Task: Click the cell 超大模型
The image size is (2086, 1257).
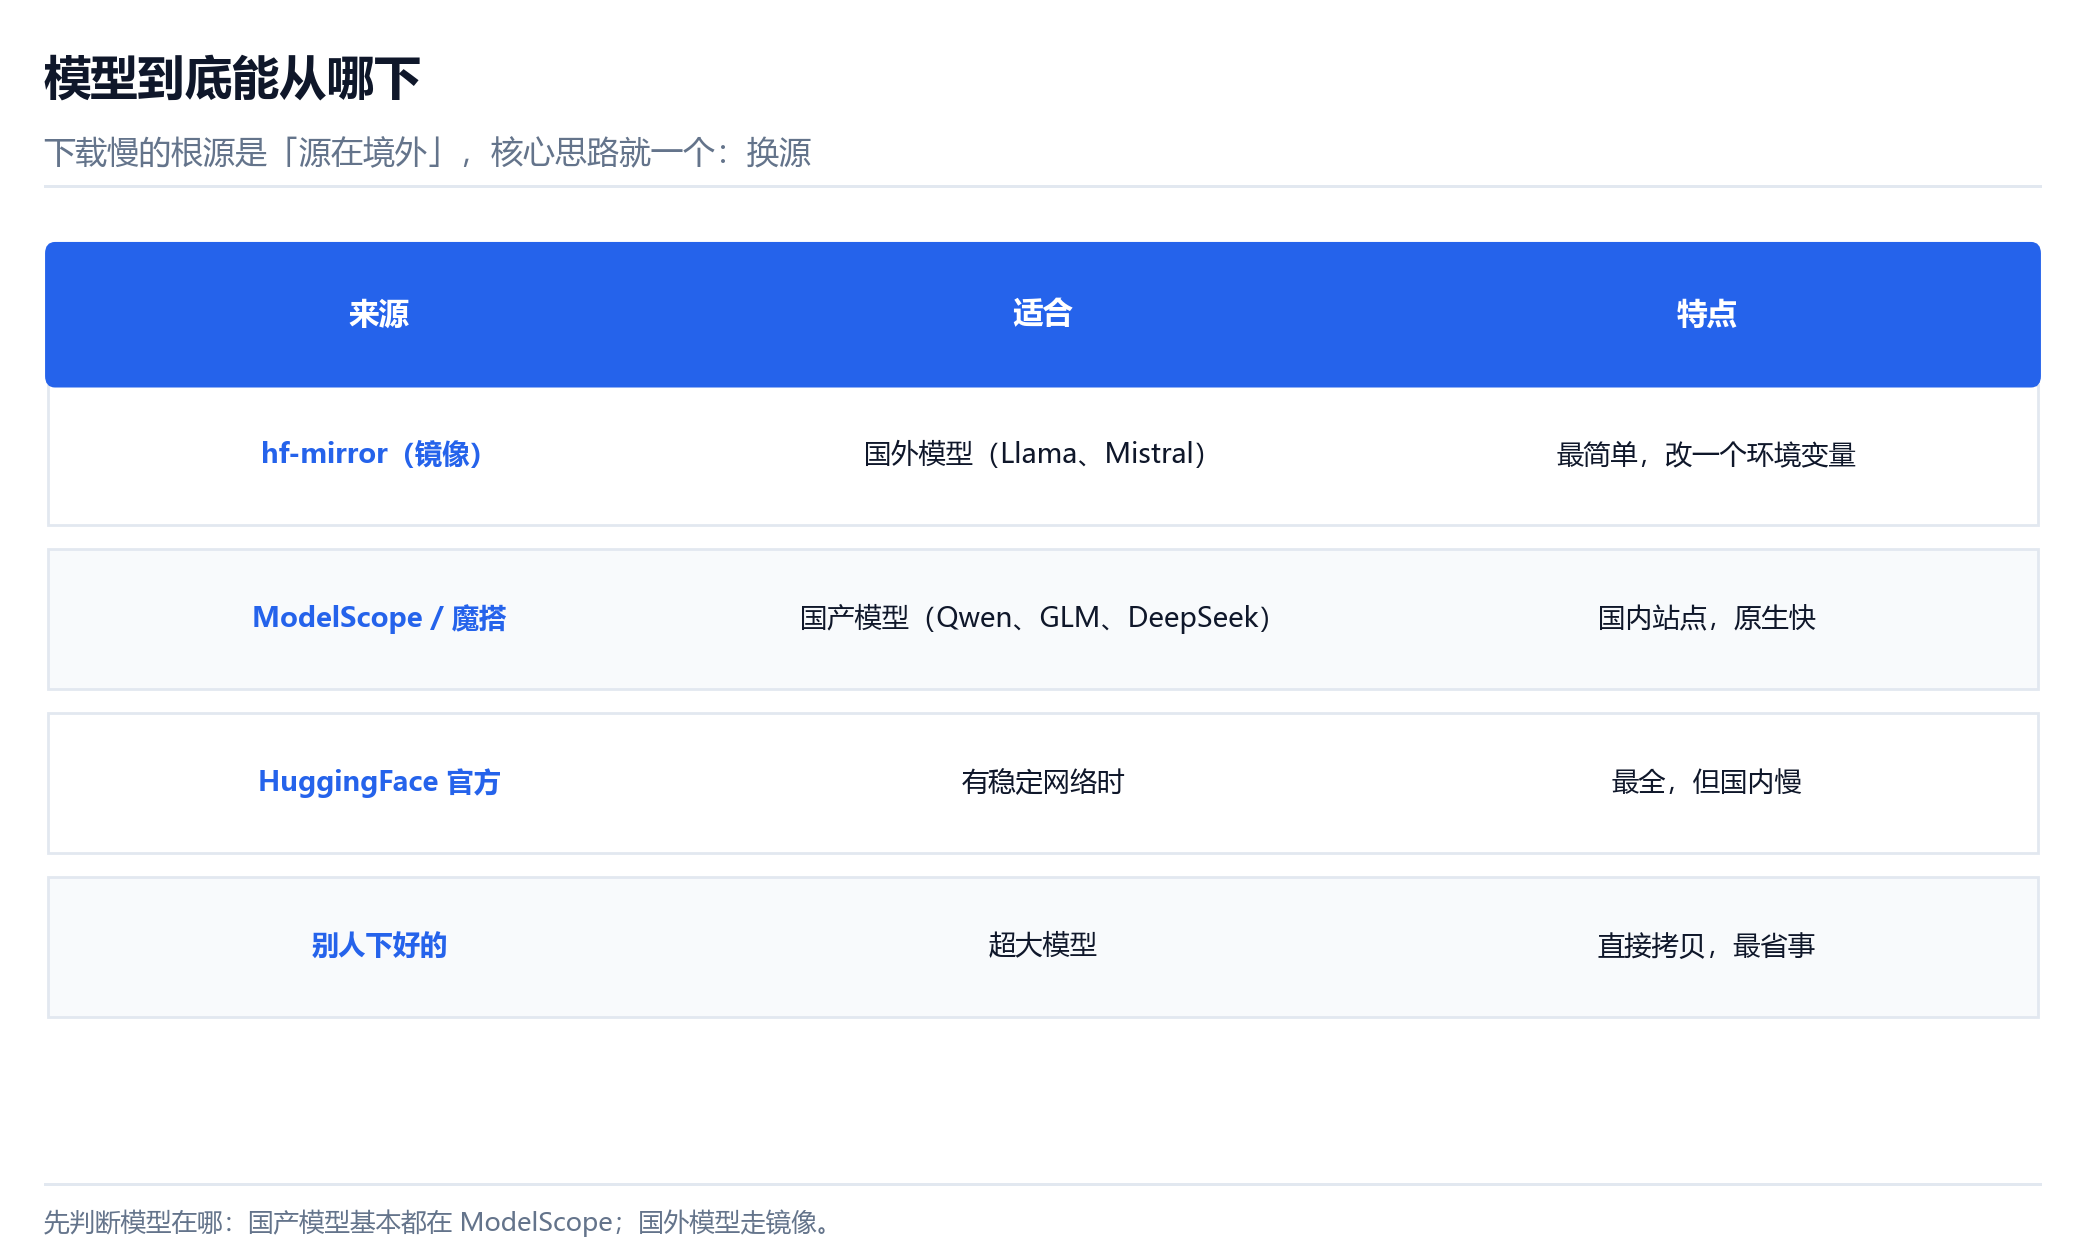Action: (1042, 946)
